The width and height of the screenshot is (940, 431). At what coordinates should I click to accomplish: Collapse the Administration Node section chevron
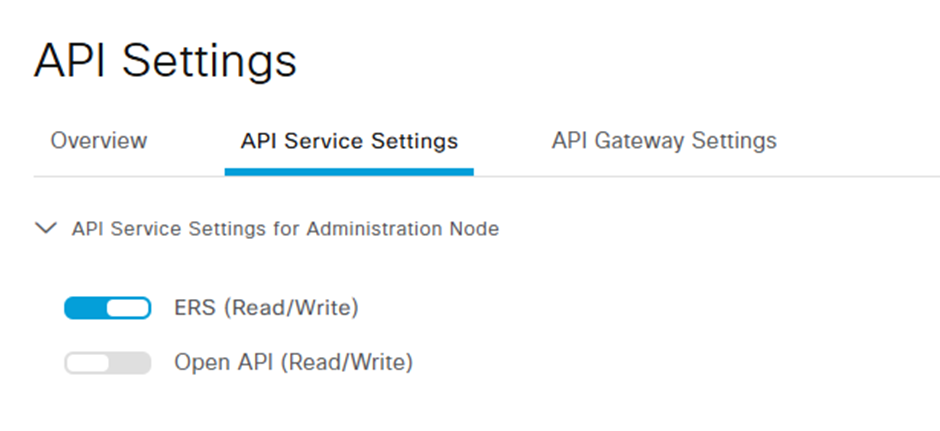[45, 229]
